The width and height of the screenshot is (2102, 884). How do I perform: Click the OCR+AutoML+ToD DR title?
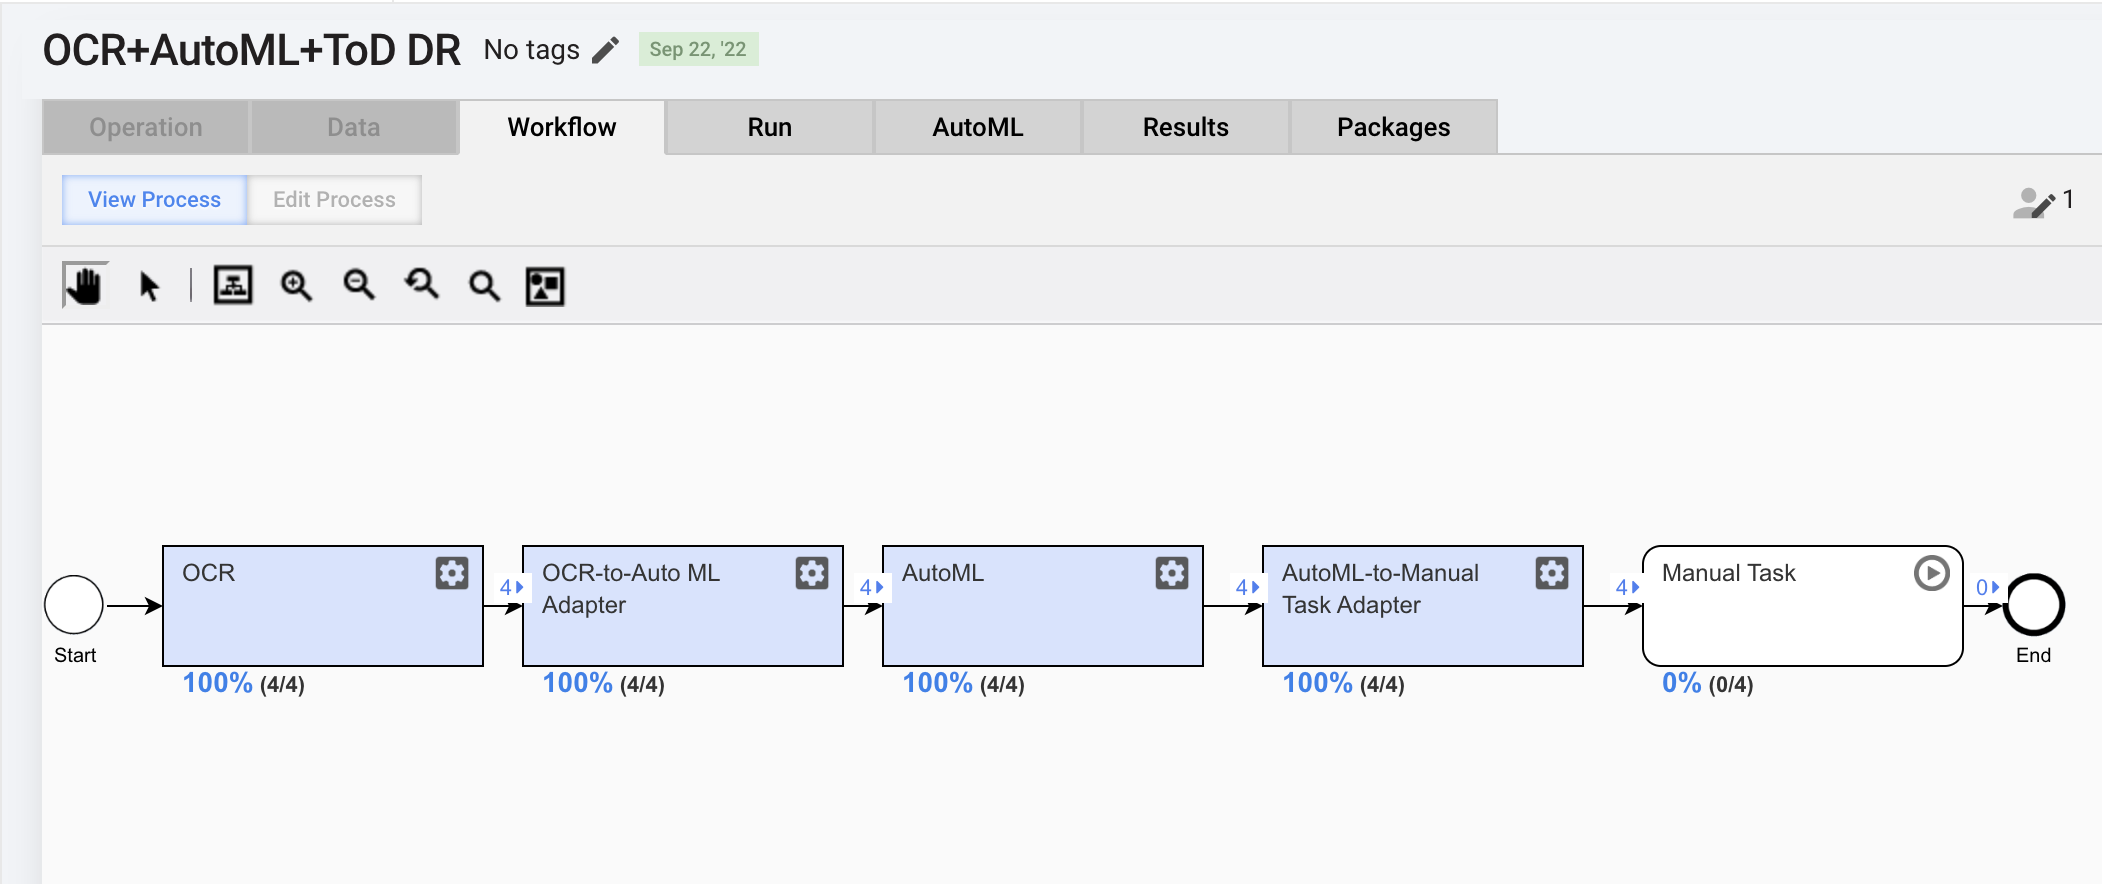click(252, 50)
